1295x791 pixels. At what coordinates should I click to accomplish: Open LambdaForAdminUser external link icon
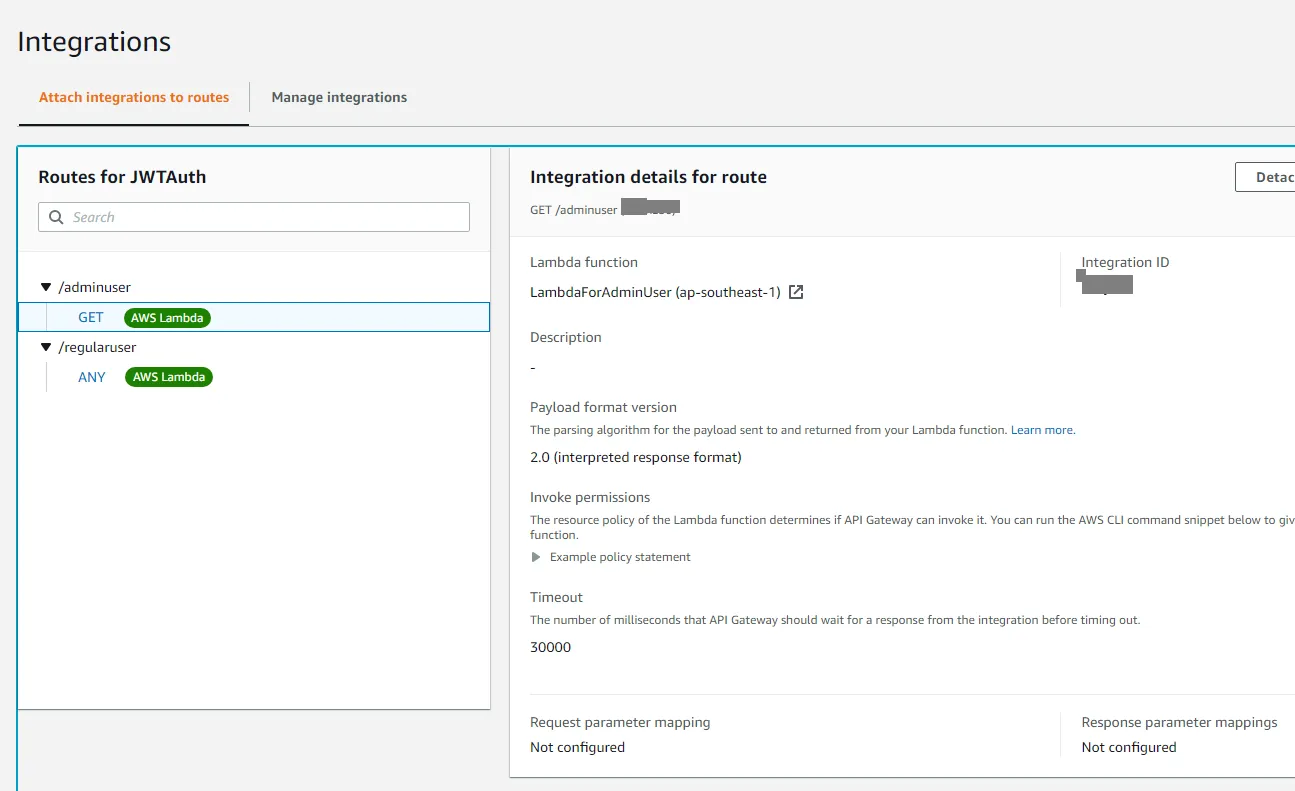tap(796, 292)
